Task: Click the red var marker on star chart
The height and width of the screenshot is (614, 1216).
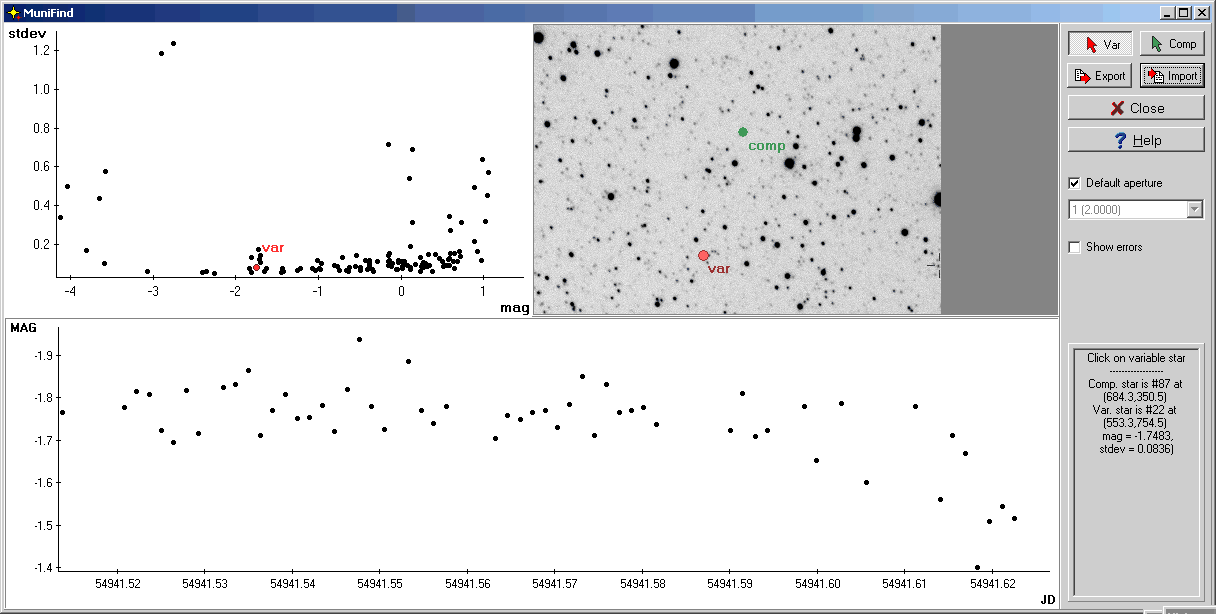Action: [x=703, y=256]
